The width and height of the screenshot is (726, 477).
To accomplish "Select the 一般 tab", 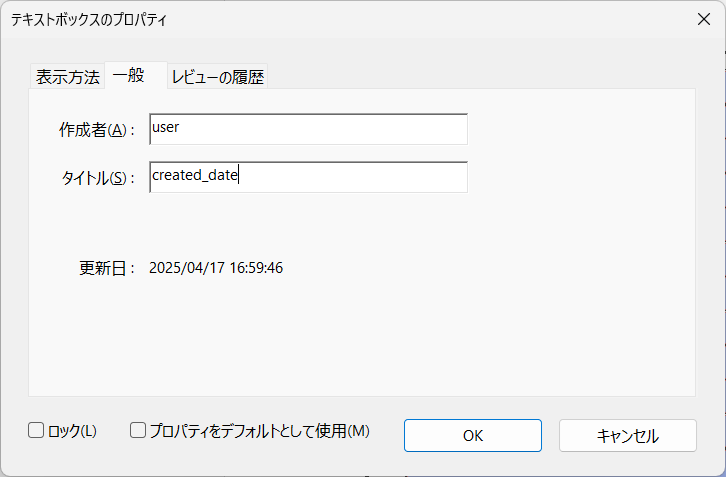I will 129,75.
